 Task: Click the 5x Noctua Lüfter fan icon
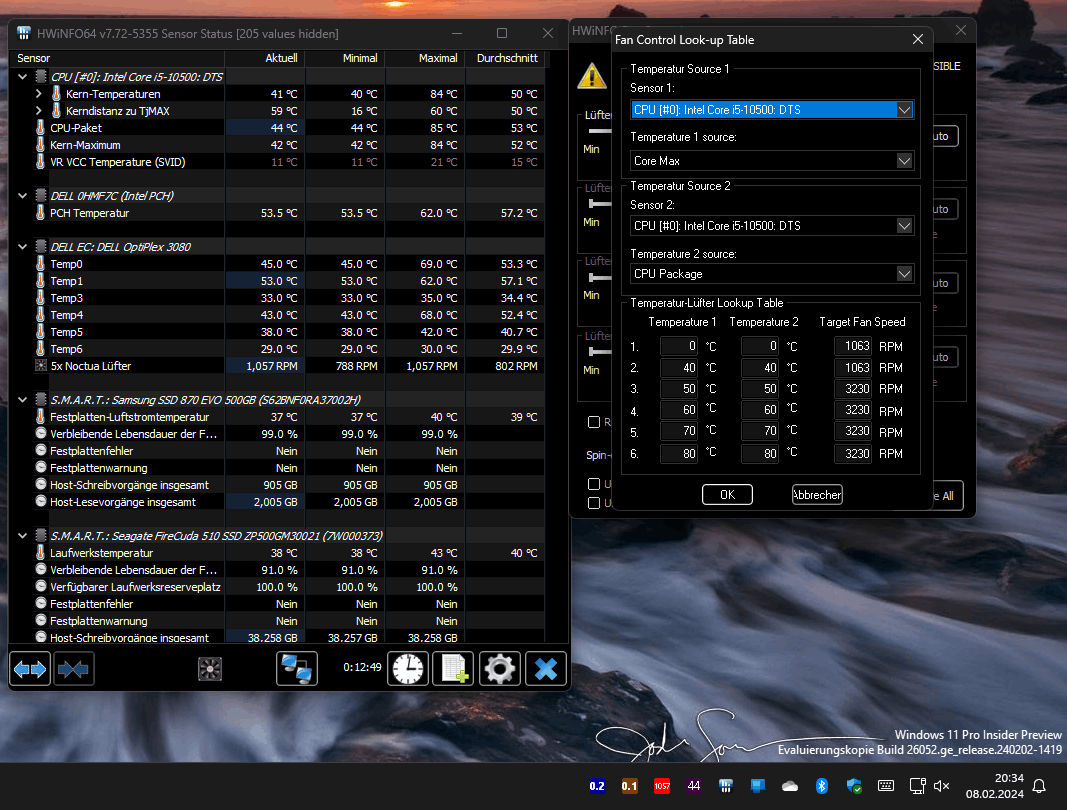coord(41,366)
